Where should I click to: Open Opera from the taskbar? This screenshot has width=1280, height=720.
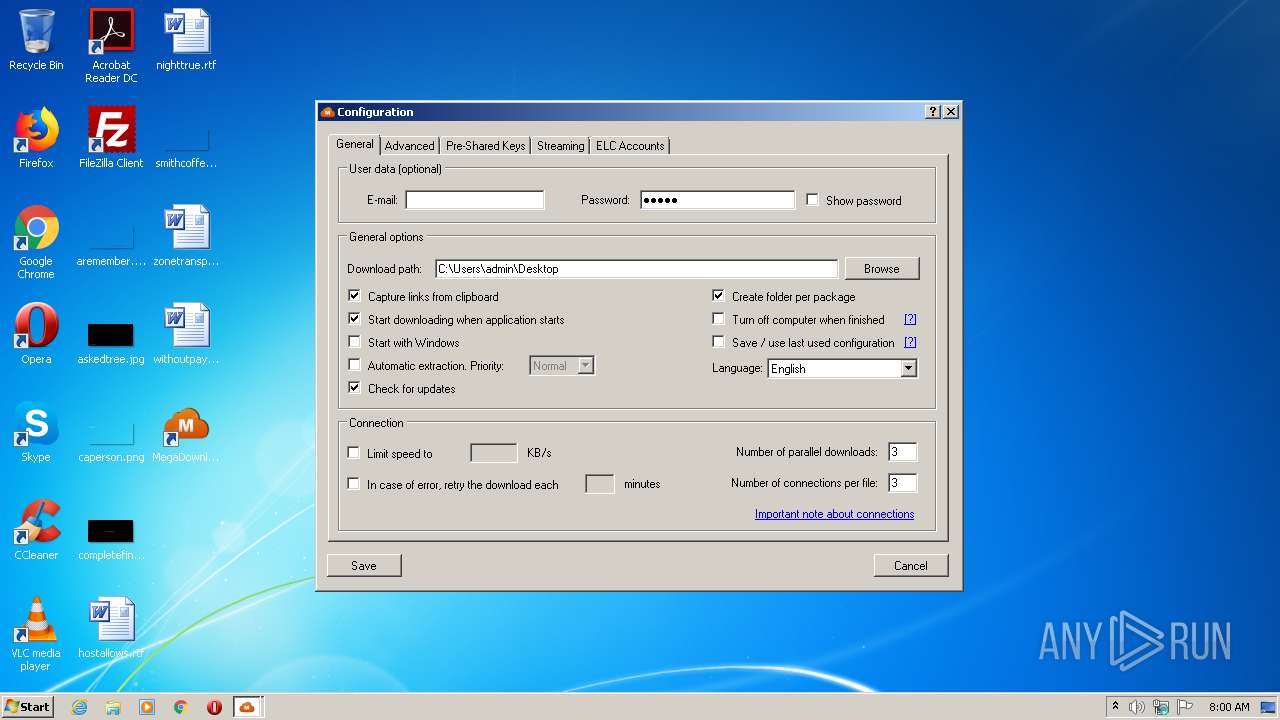pyautogui.click(x=214, y=707)
